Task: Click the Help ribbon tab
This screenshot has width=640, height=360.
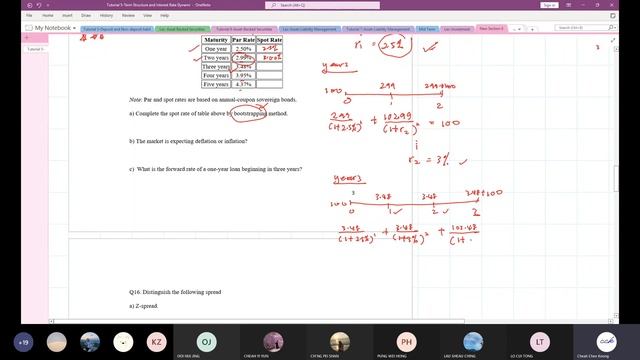Action: click(164, 16)
